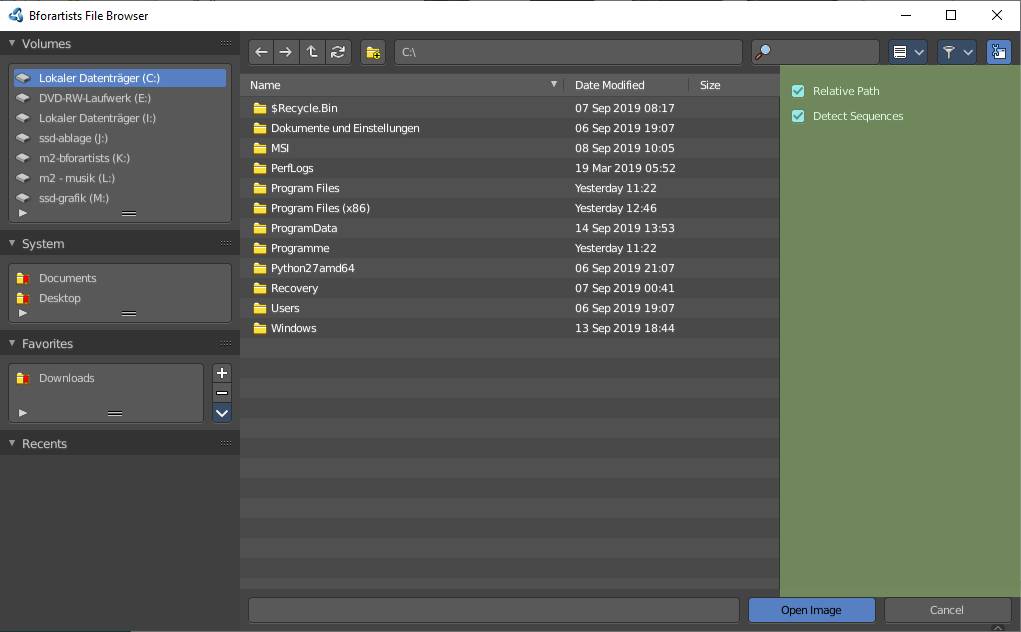The width and height of the screenshot is (1021, 632).
Task: Collapse the Recents panel
Action: (12, 443)
